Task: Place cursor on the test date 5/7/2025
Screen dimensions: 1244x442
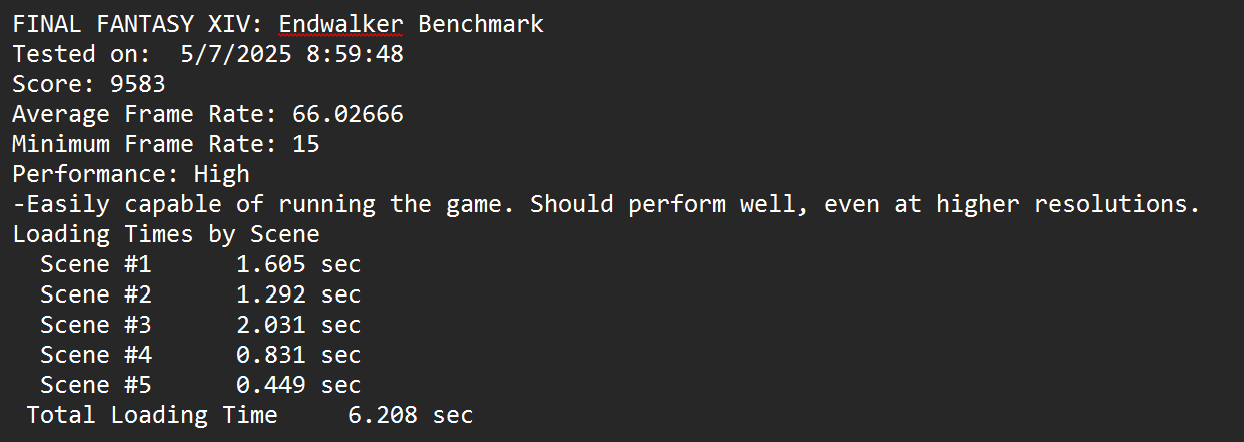Action: 236,54
